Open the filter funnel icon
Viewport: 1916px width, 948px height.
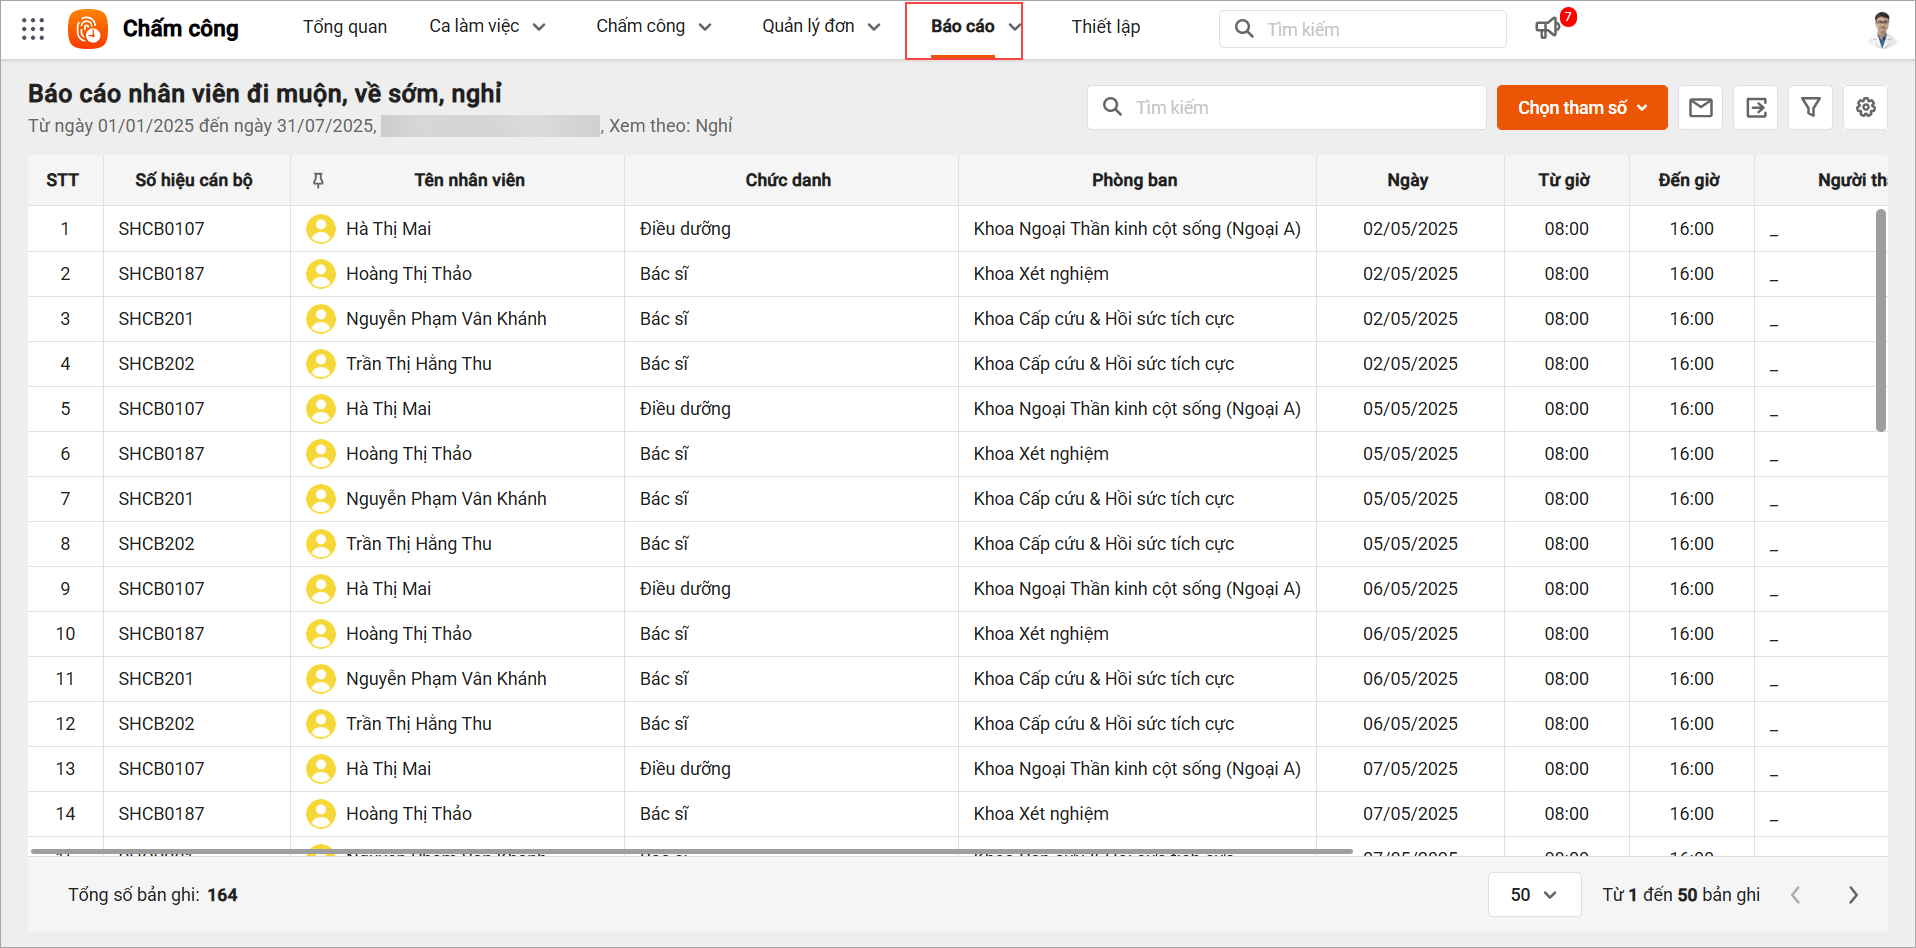click(x=1811, y=108)
